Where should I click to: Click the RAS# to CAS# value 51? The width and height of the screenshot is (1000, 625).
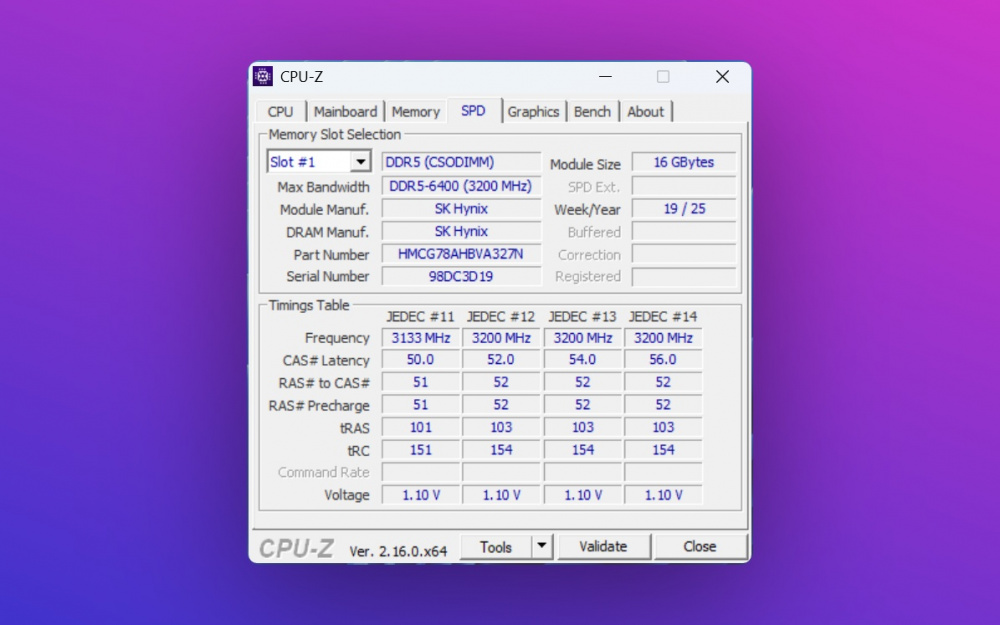[x=420, y=383]
